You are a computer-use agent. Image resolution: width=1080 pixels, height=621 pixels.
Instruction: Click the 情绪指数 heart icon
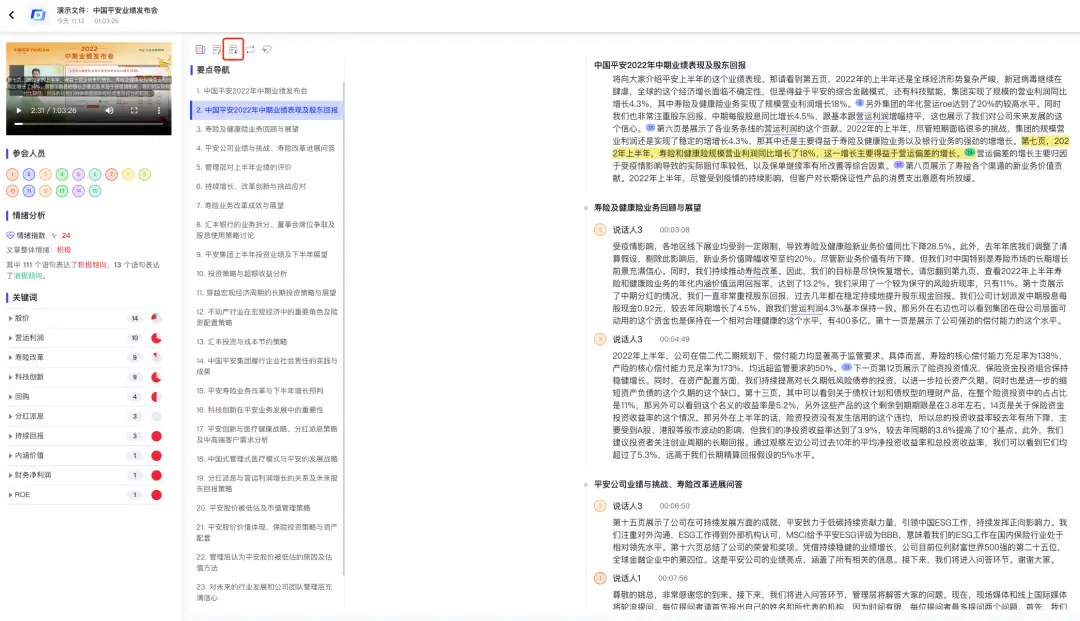(x=10, y=235)
